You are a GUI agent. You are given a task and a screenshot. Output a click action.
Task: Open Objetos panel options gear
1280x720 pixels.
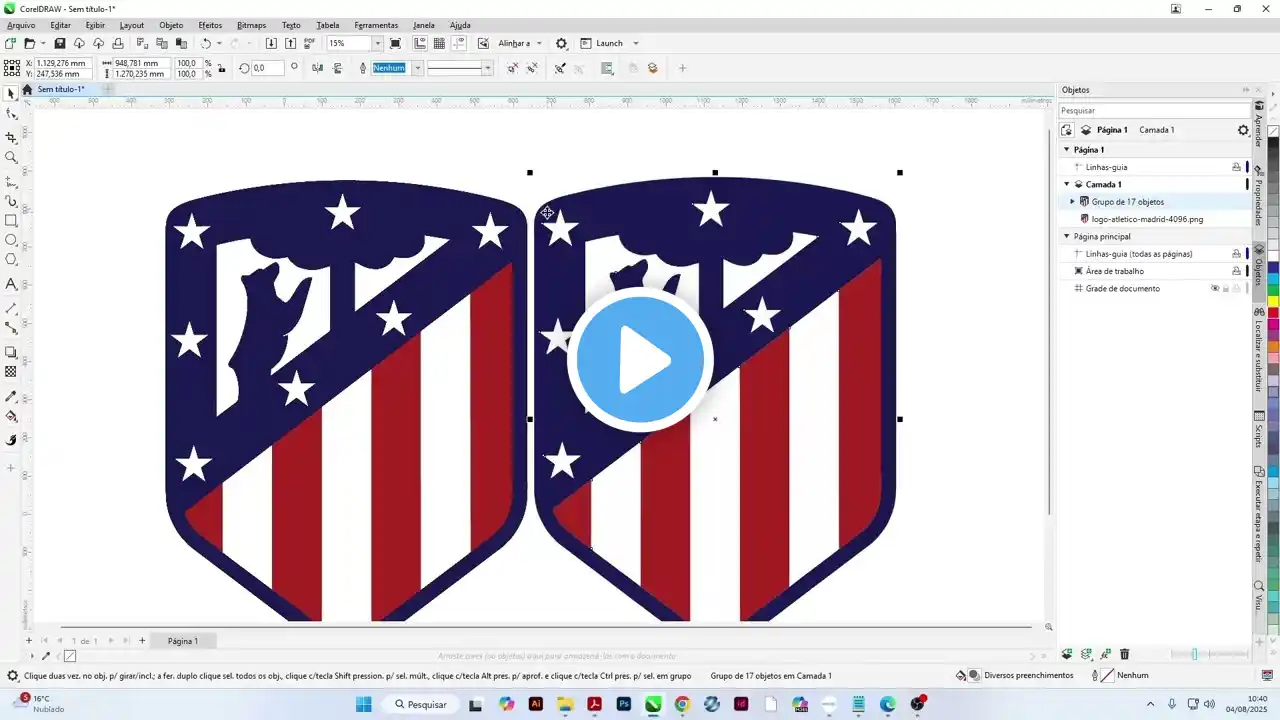(1243, 130)
